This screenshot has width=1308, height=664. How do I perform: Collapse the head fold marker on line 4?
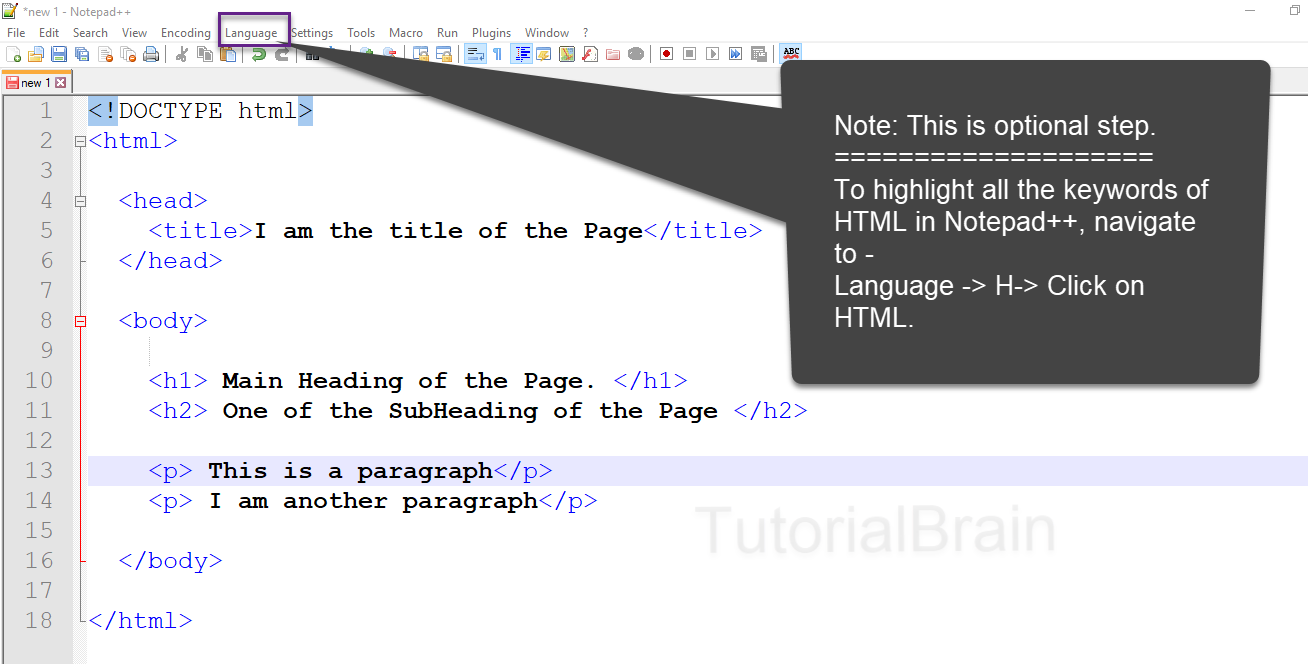coord(81,201)
